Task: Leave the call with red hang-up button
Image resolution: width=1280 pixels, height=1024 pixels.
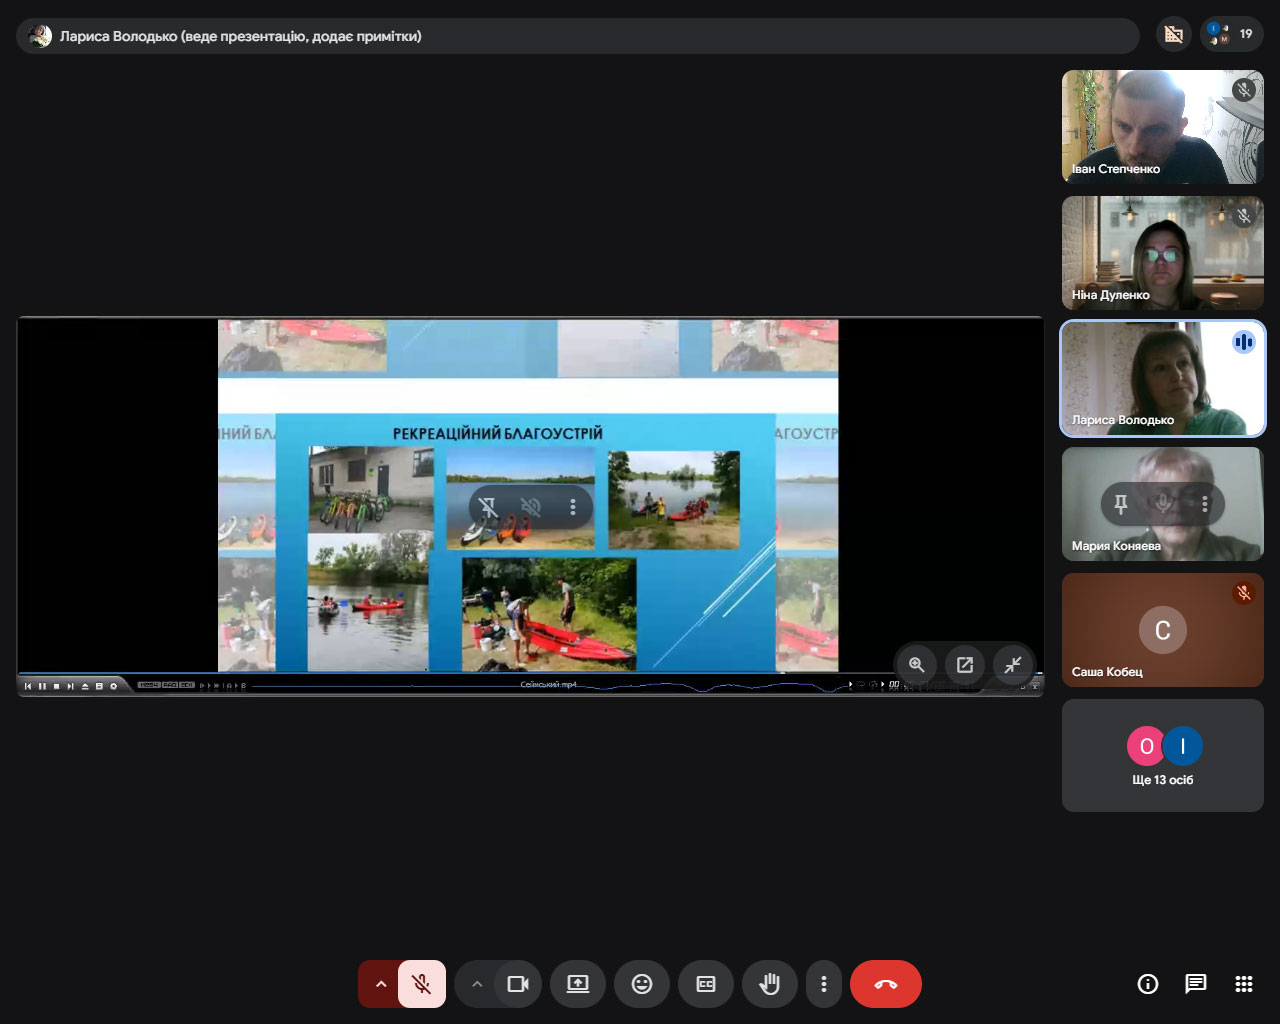Action: pyautogui.click(x=885, y=984)
